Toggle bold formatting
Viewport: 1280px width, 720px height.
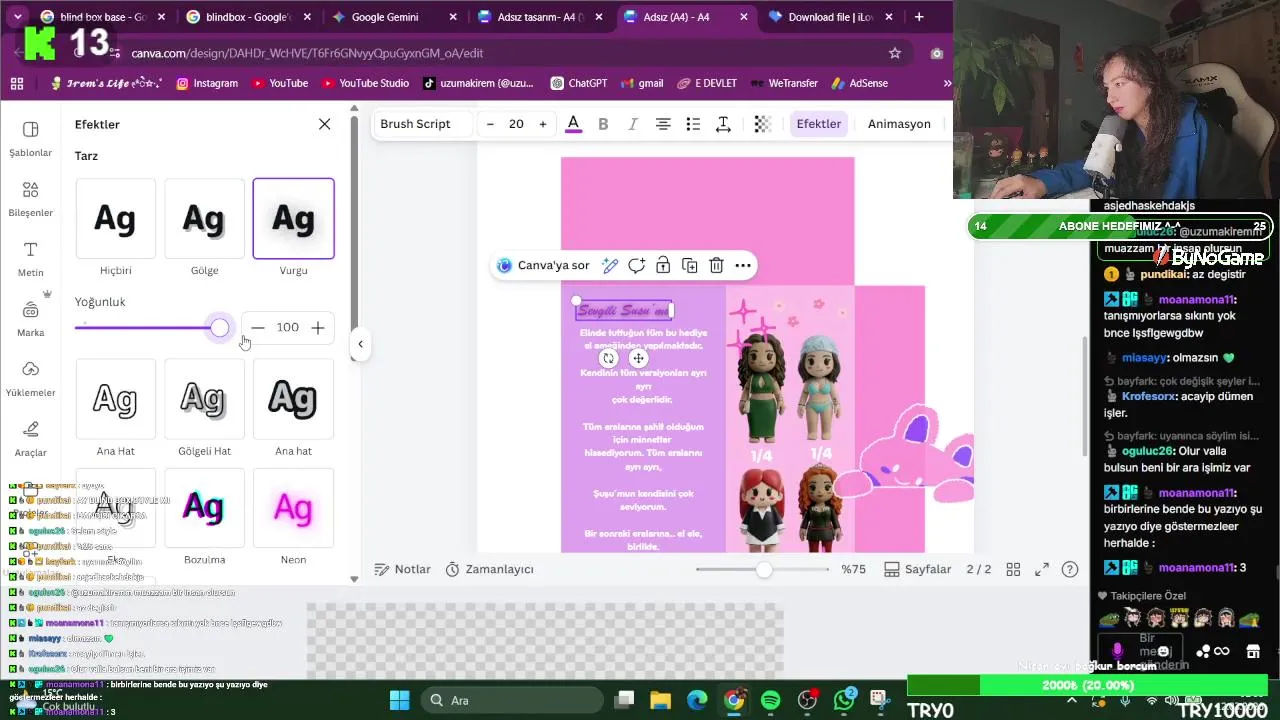click(603, 124)
